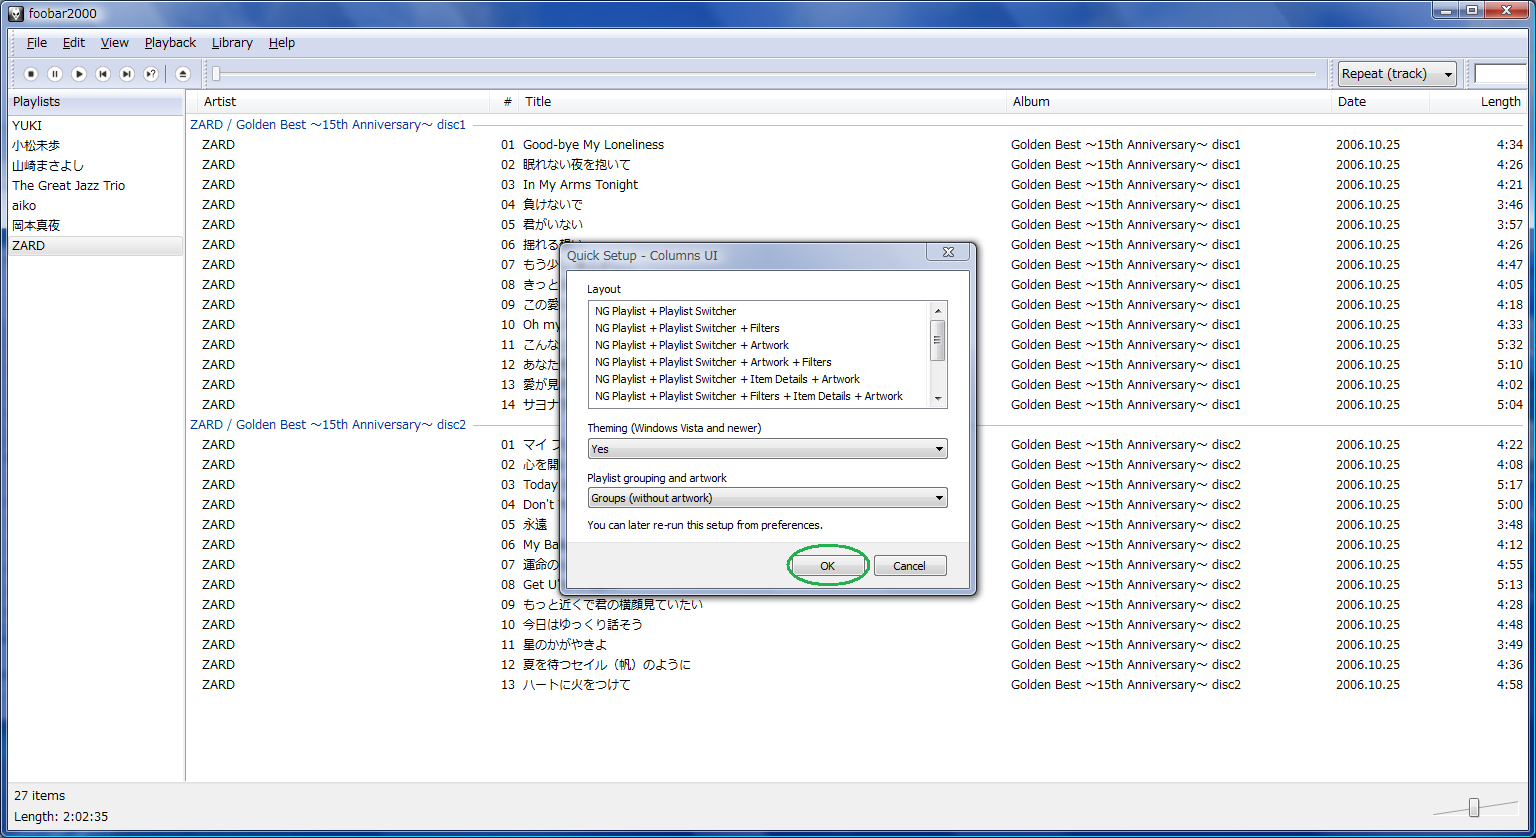
Task: Go to the previous track
Action: point(103,74)
